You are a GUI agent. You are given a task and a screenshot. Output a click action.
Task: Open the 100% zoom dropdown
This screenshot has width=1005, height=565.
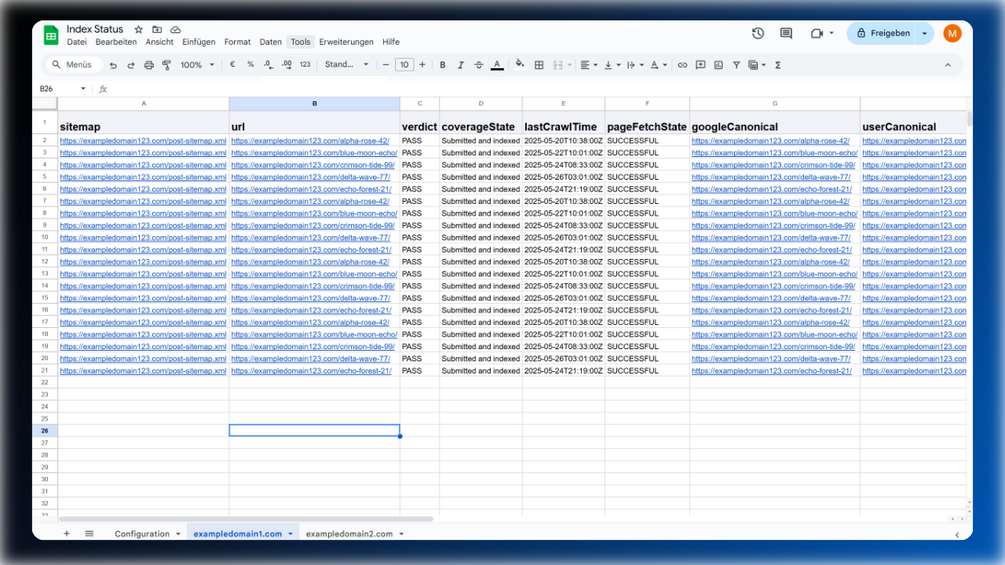tap(197, 65)
